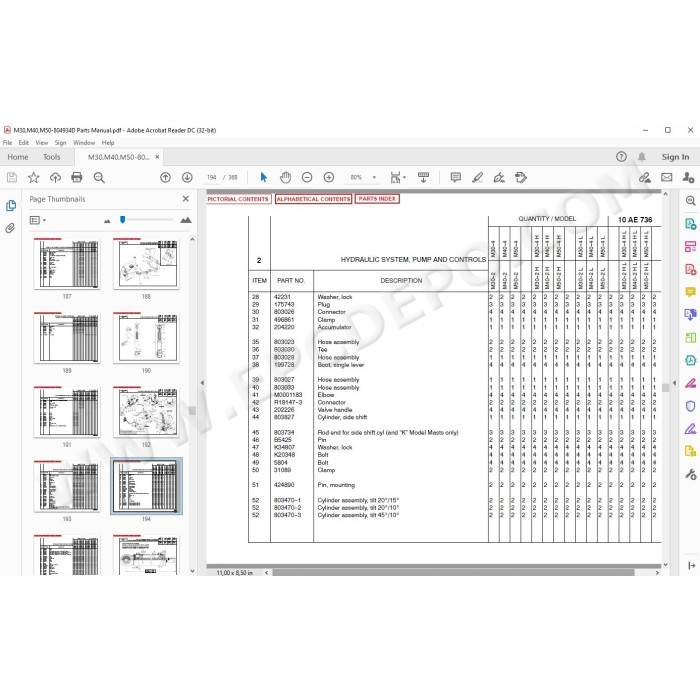The image size is (700, 700).
Task: Toggle the read mode scrolling icon
Action: (423, 178)
